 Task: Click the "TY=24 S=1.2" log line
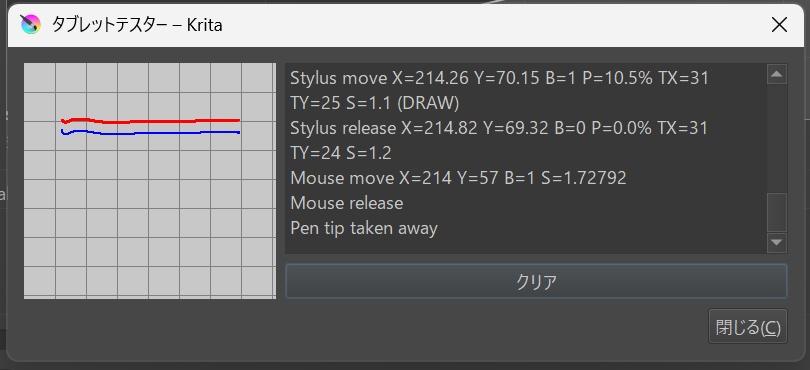point(340,153)
